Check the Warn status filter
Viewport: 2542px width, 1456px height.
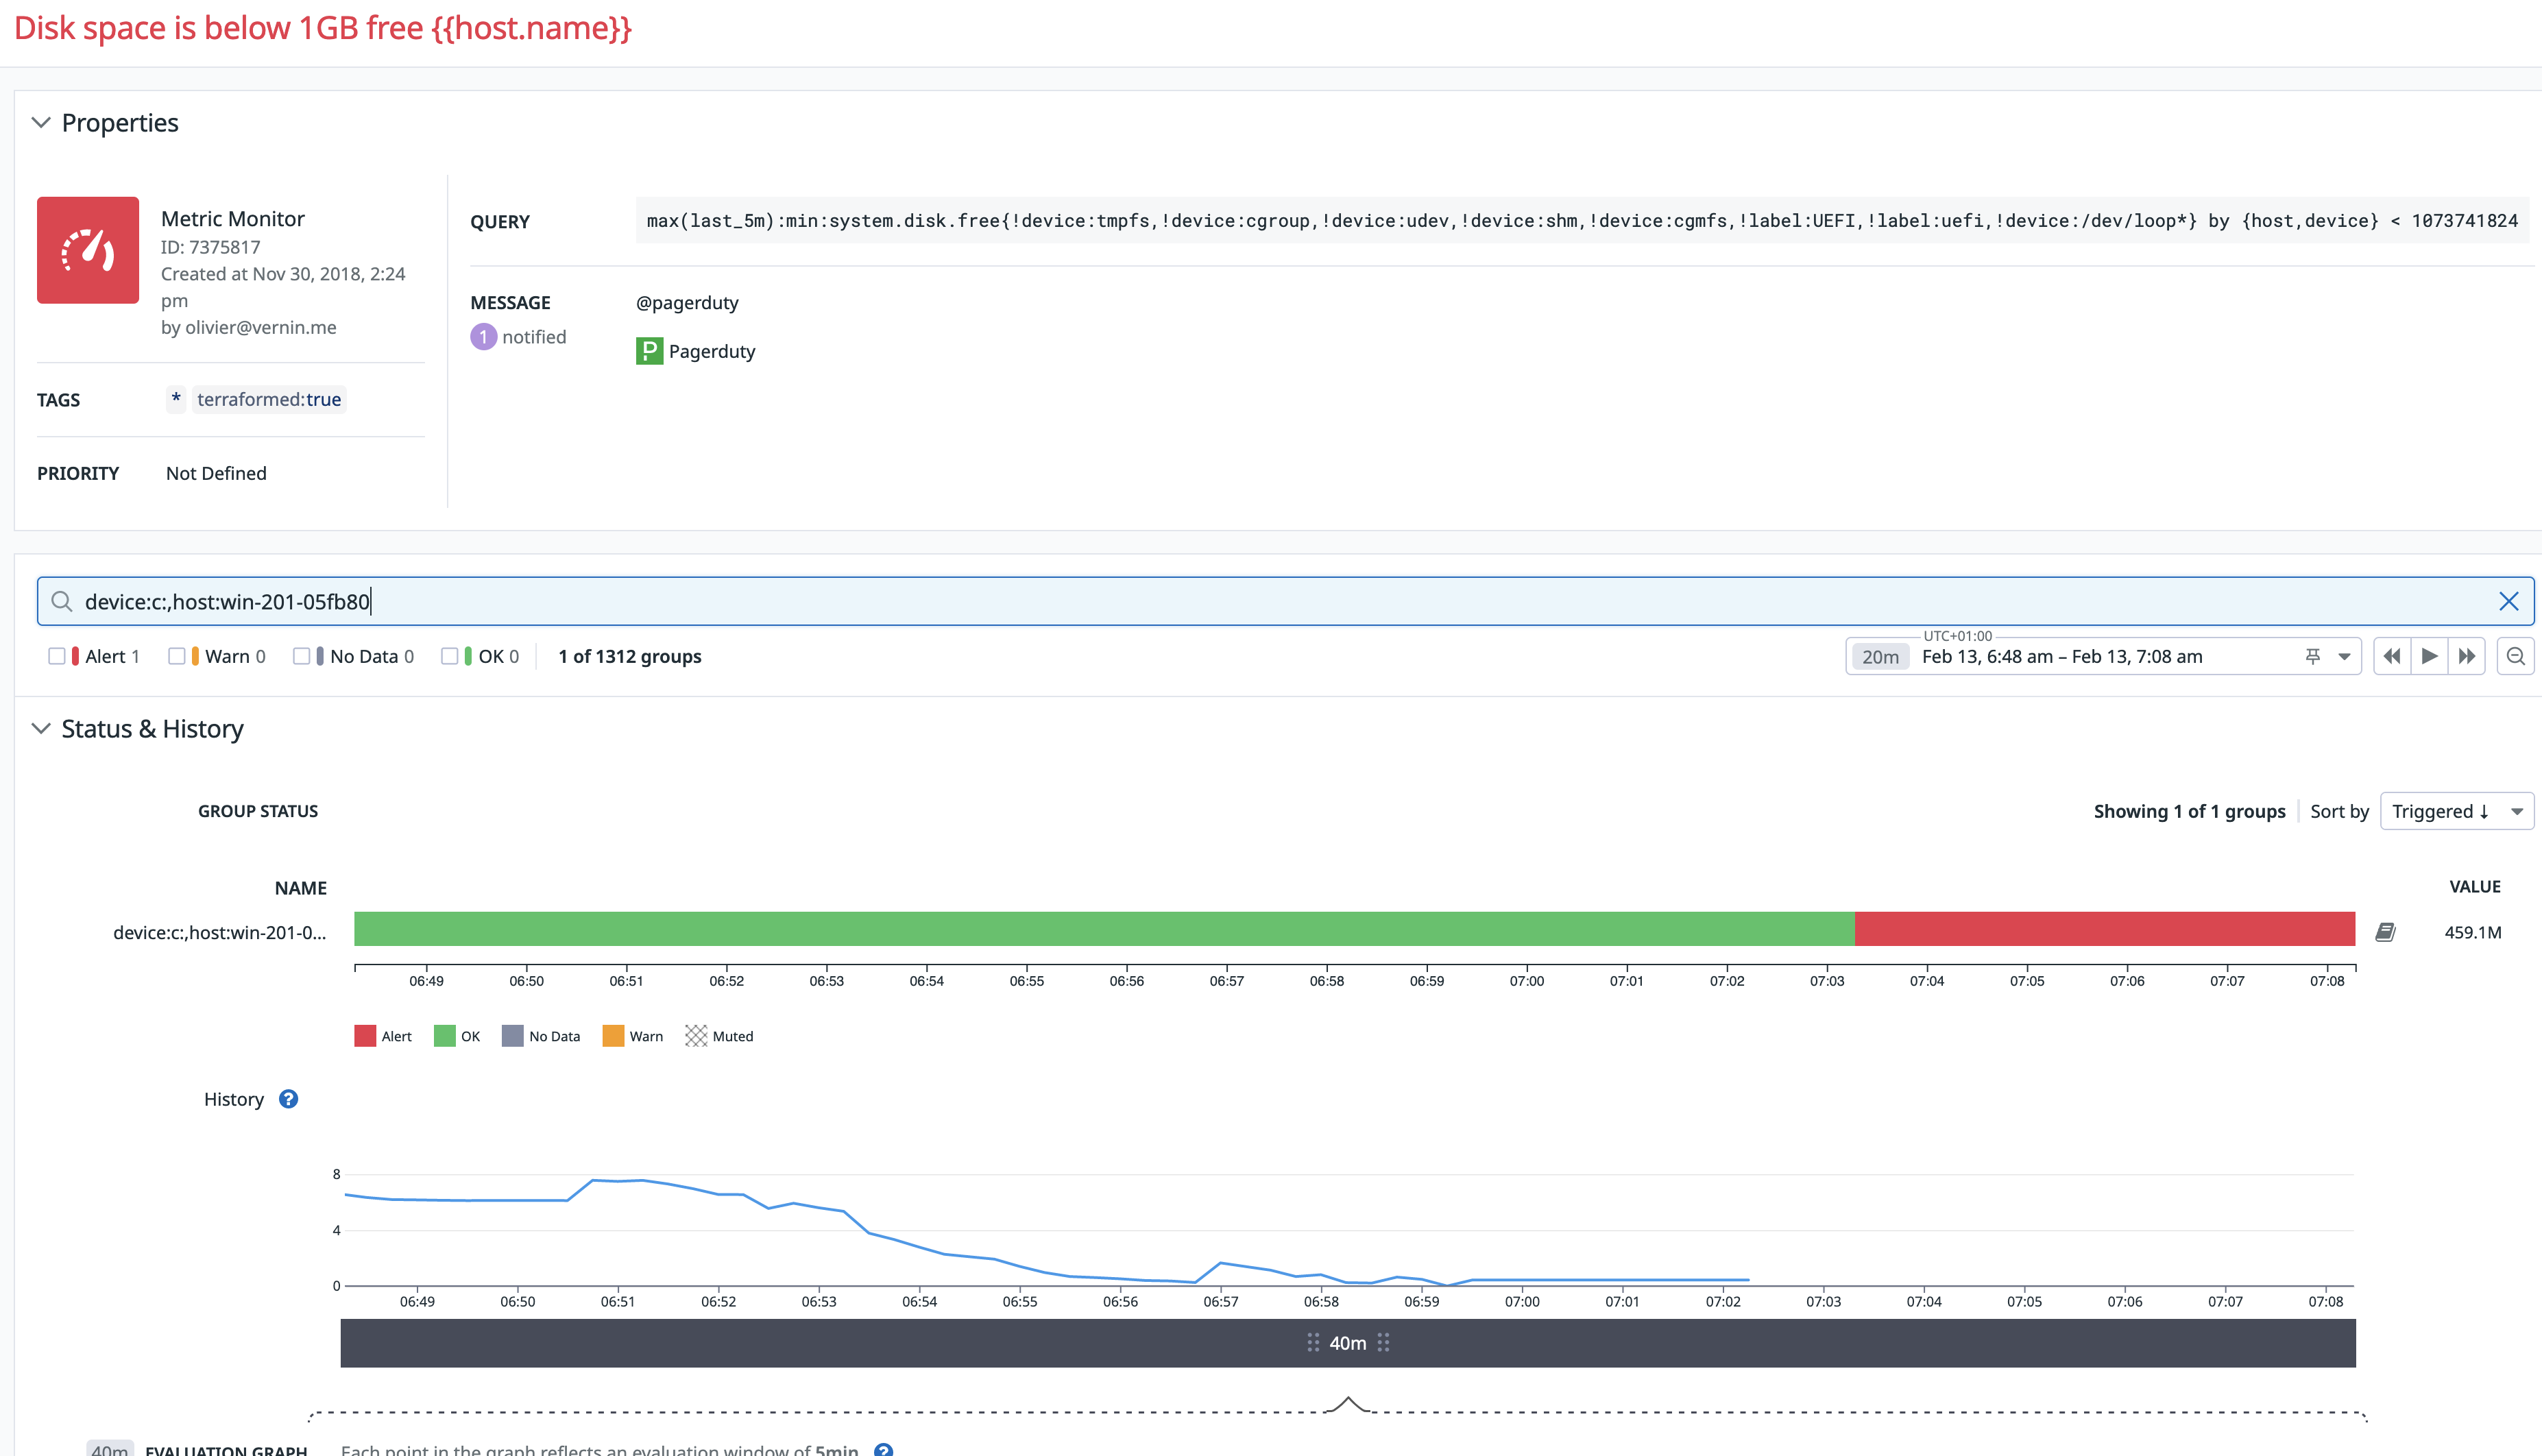(177, 655)
